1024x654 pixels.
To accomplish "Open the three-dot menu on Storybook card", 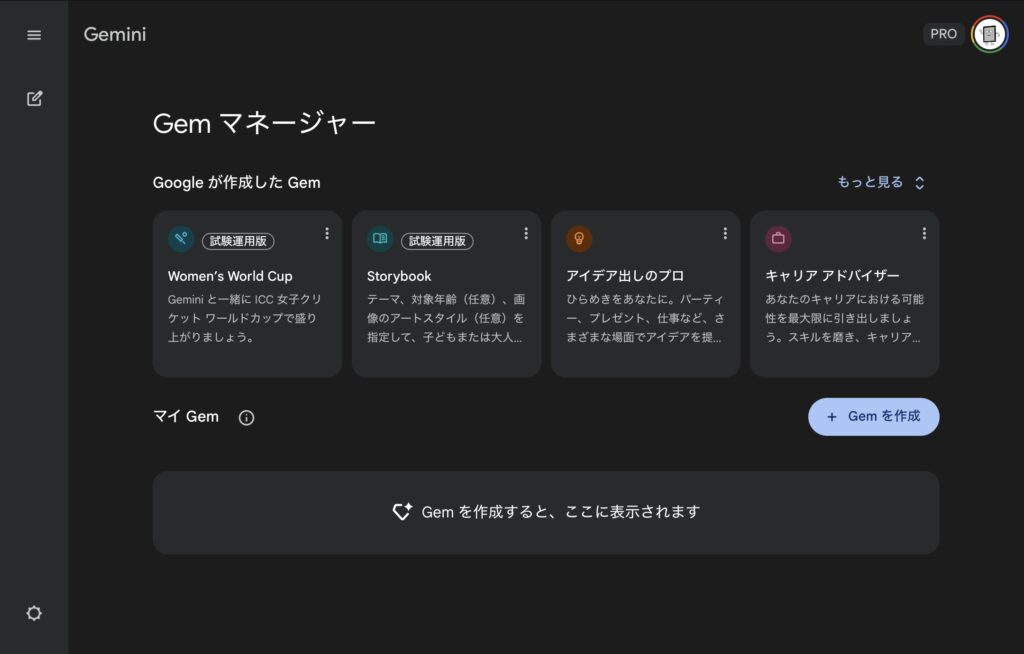I will 526,234.
